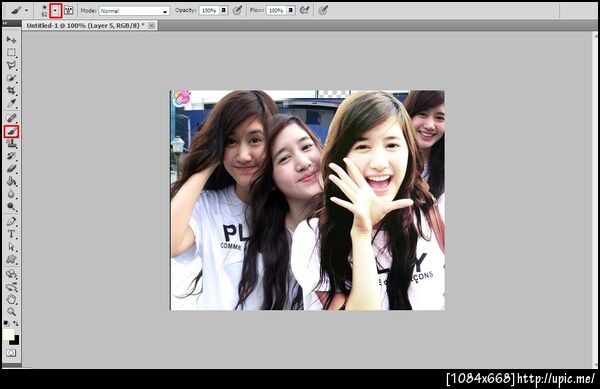600x389 pixels.
Task: Click the photo on the canvas
Action: [307, 200]
